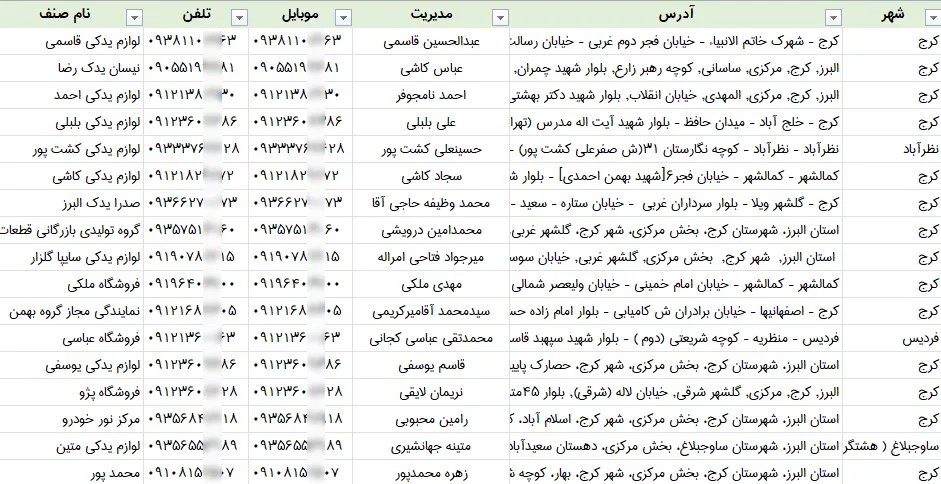Select the آدرس header cell text
This screenshot has height=484, width=941.
pyautogui.click(x=676, y=14)
